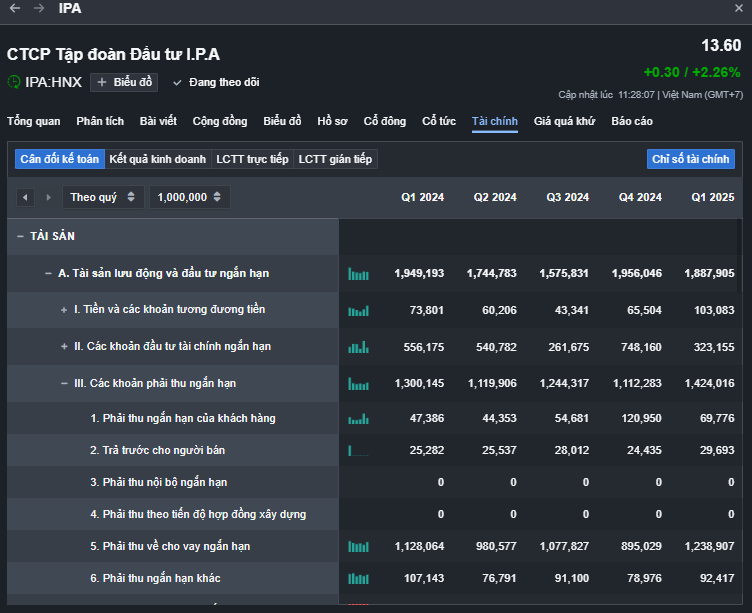This screenshot has width=752, height=613.
Task: Click the Q4 2024 value 120,950
Action: tap(641, 418)
